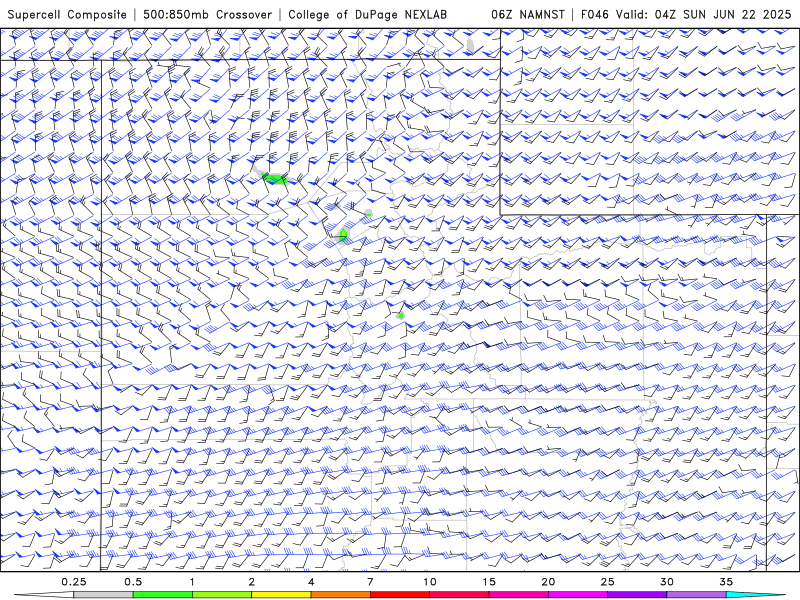Click the lavender 30–35 legend color segment
This screenshot has height=600, width=800.
point(696,595)
